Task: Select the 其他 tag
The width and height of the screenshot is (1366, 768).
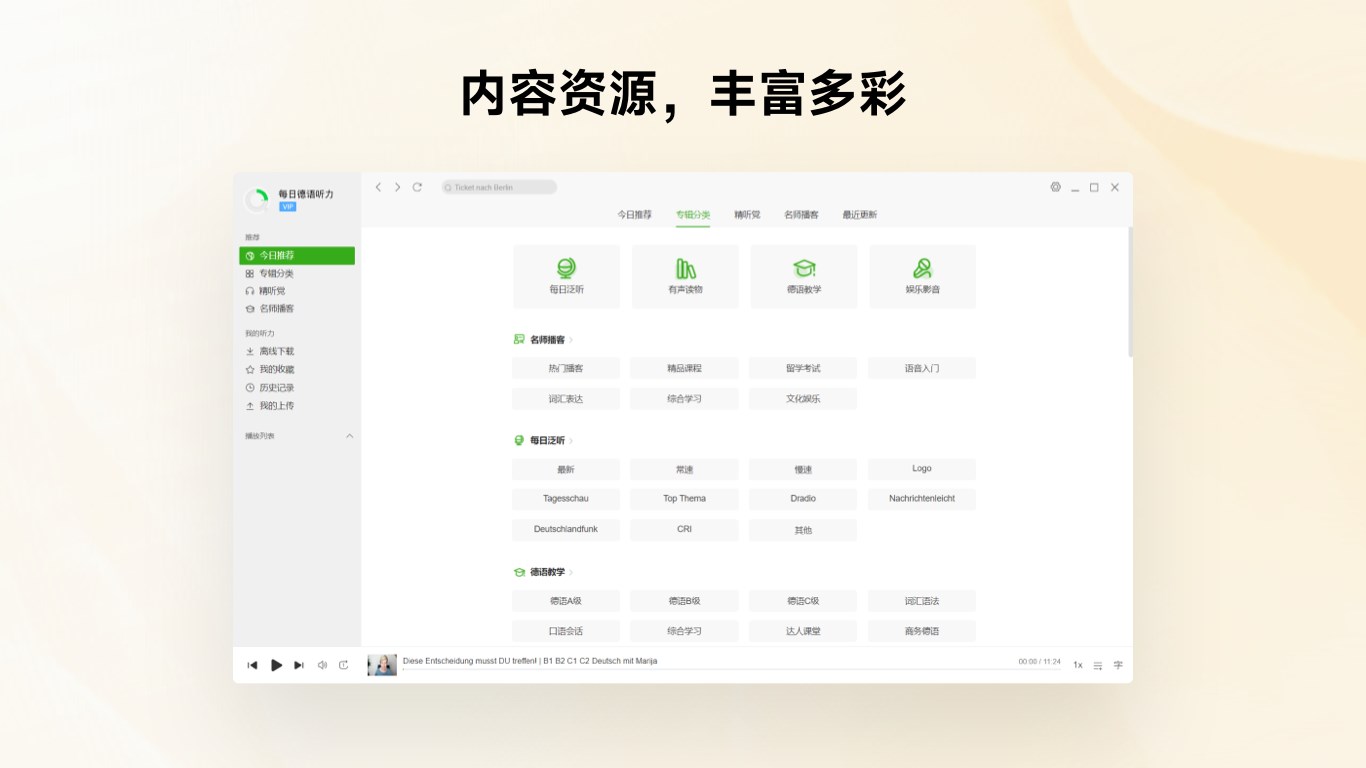Action: (x=803, y=530)
